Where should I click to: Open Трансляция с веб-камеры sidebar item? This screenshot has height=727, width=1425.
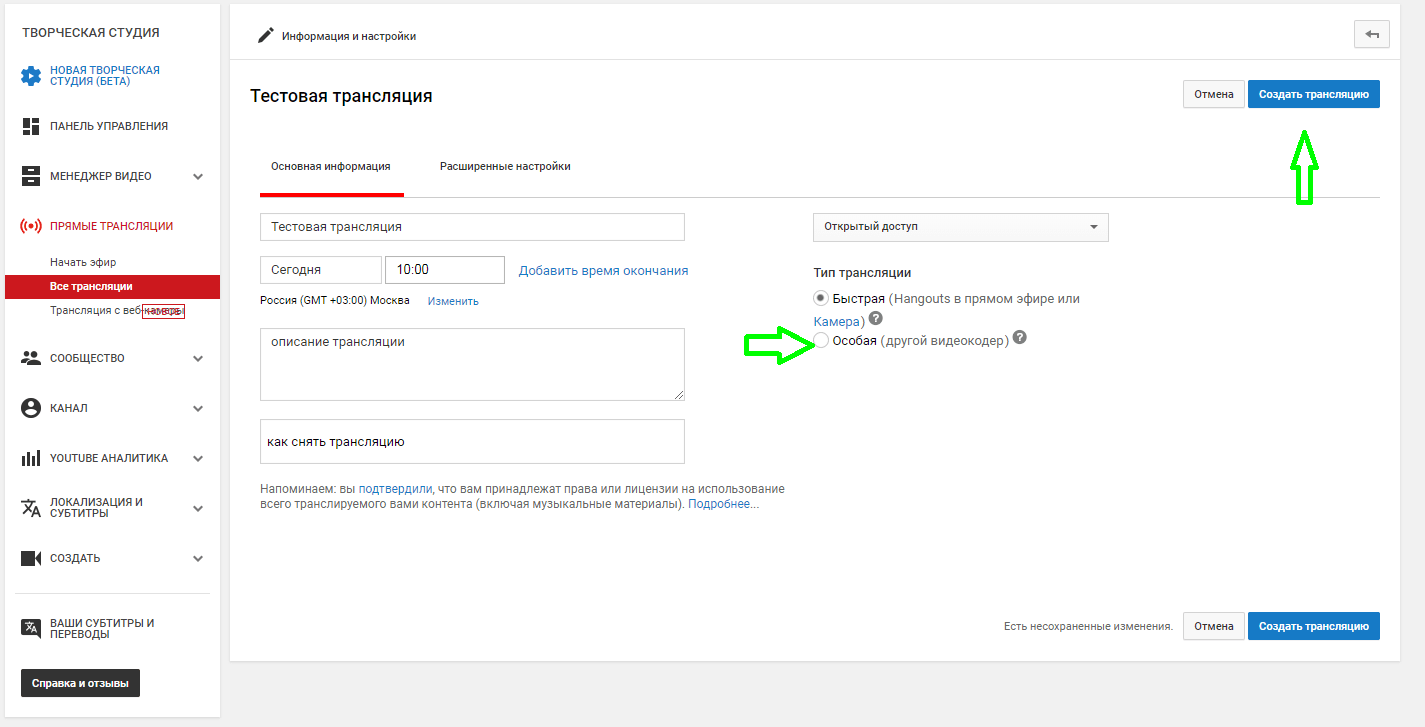[117, 310]
